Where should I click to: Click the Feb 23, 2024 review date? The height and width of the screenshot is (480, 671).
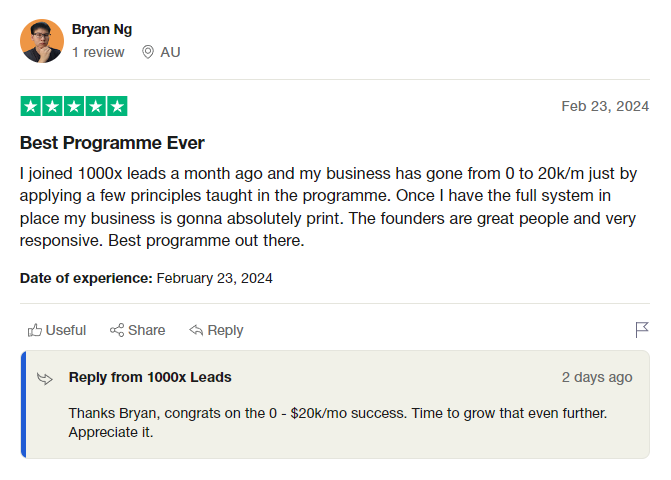[x=605, y=106]
